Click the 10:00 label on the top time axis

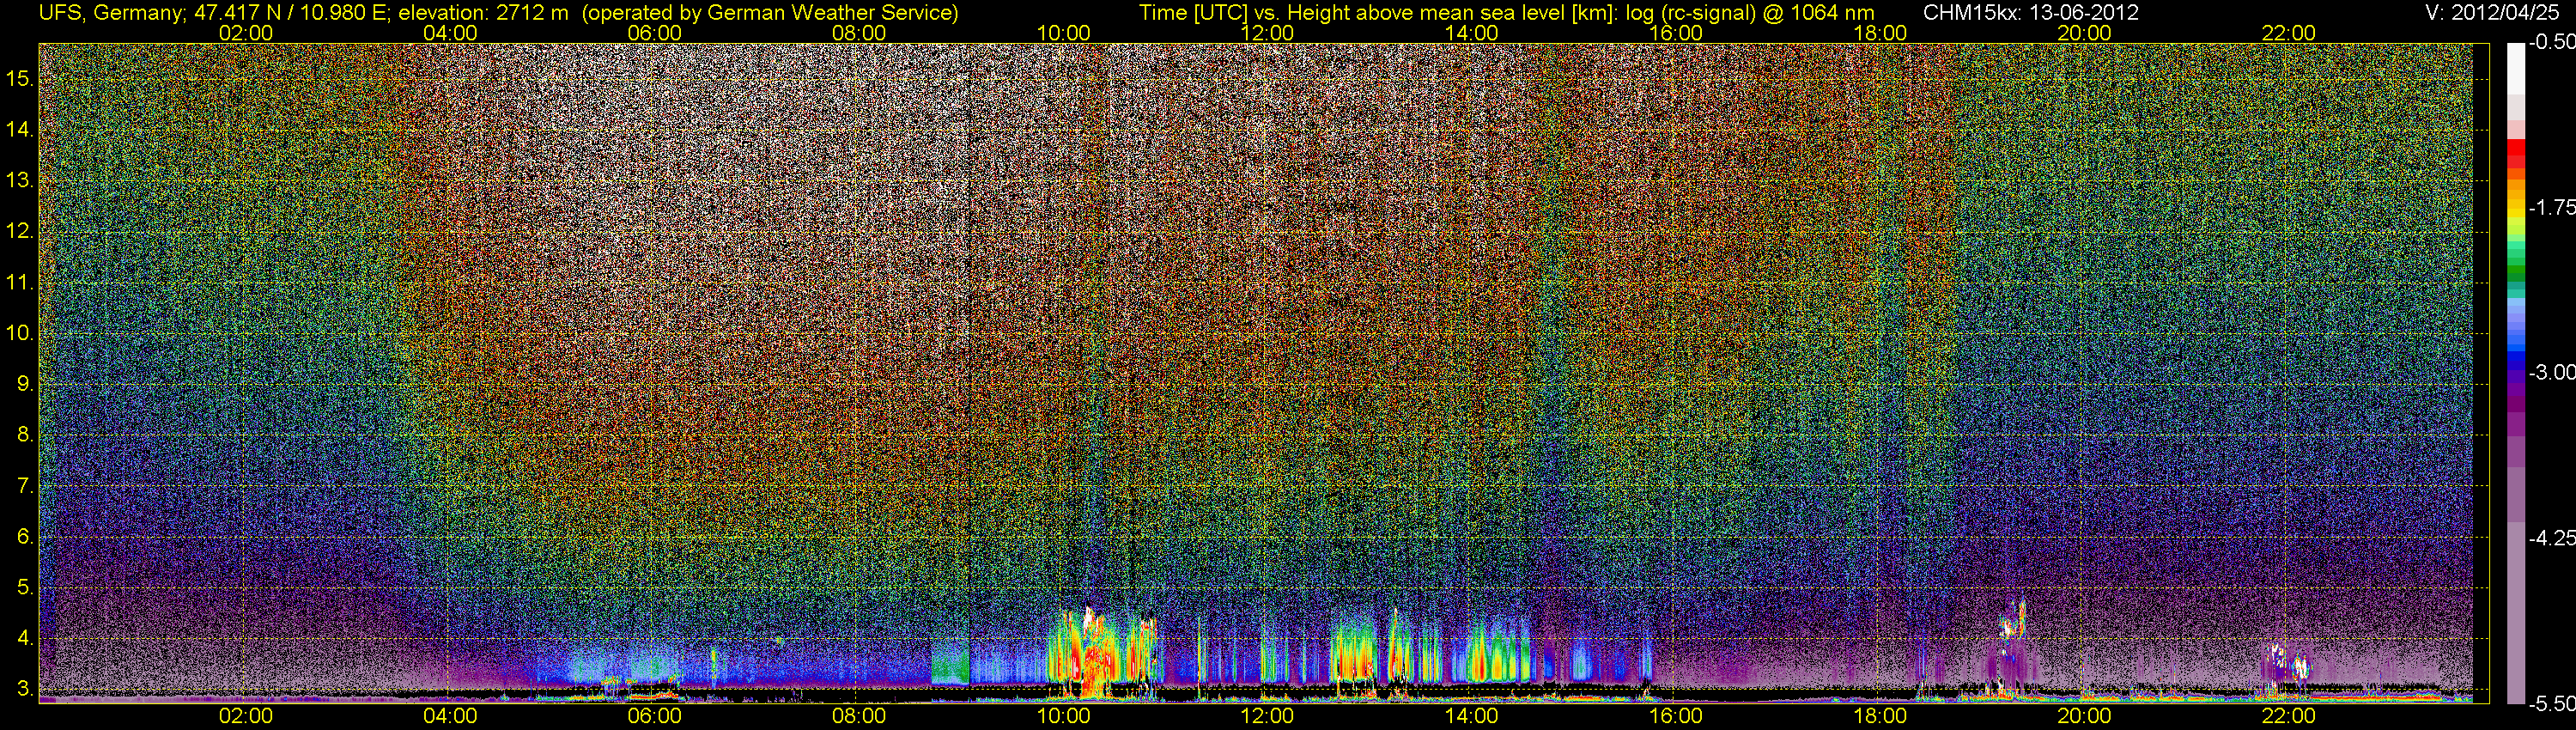[x=1062, y=33]
